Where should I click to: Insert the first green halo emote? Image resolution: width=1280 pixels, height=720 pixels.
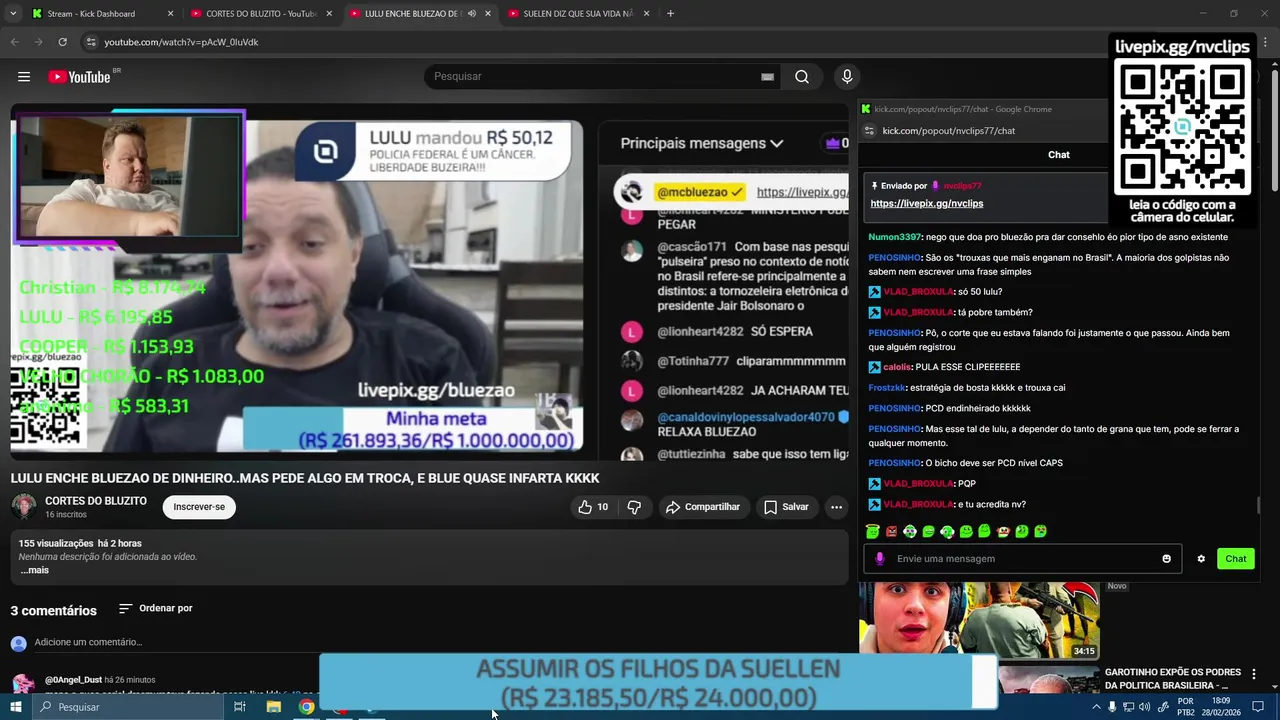(873, 532)
